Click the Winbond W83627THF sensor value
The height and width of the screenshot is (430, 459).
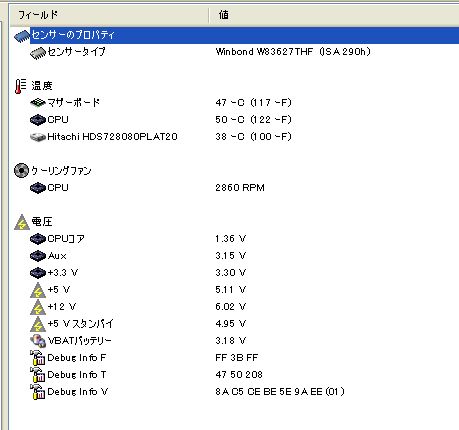tap(293, 52)
